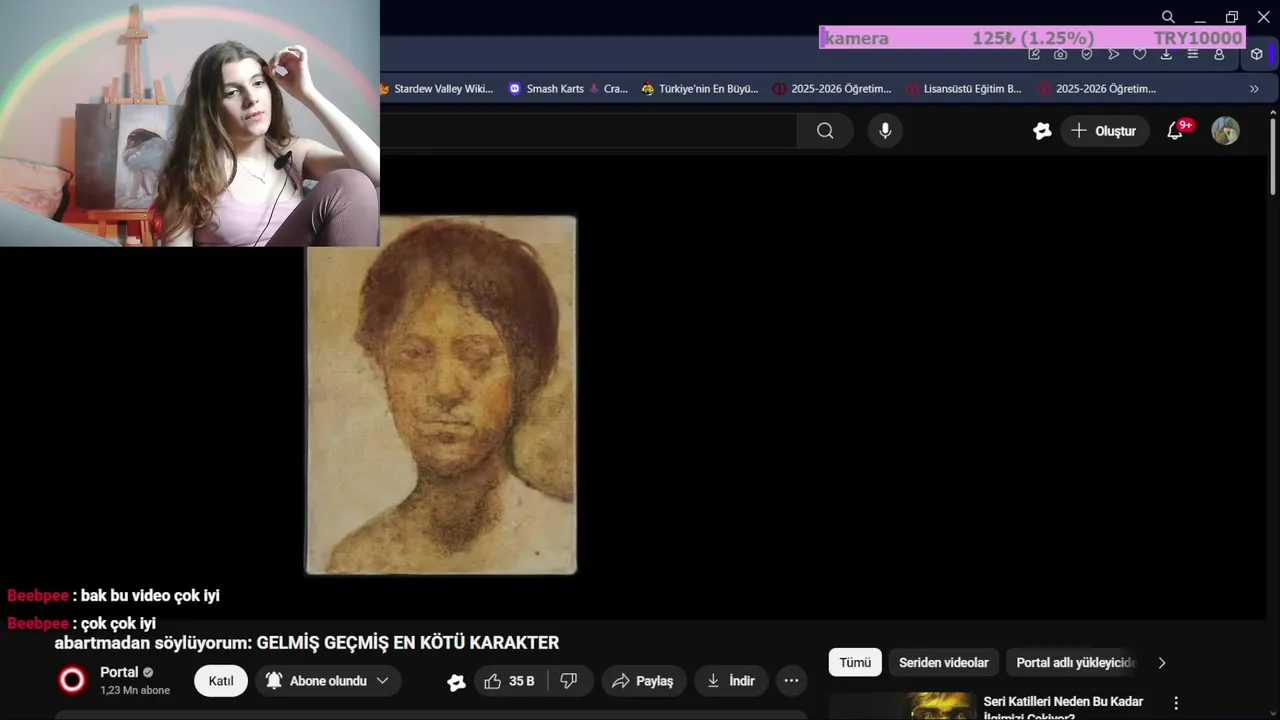The image size is (1280, 720).
Task: Select the Seriden videolar chip
Action: point(944,662)
